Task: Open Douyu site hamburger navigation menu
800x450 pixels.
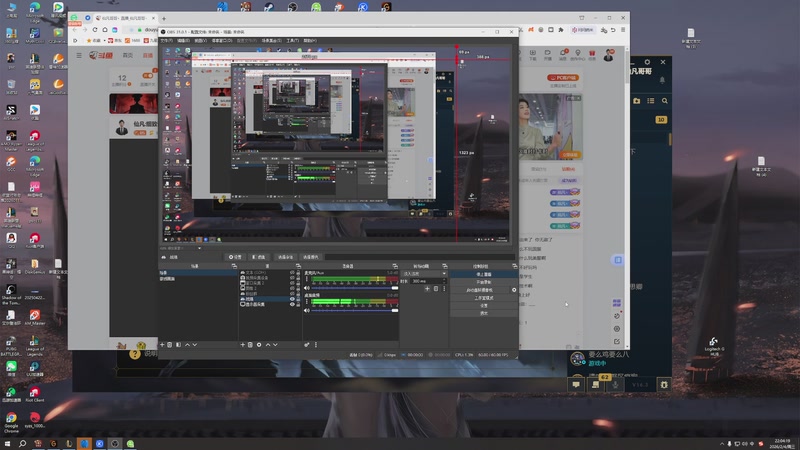Action: 79,55
